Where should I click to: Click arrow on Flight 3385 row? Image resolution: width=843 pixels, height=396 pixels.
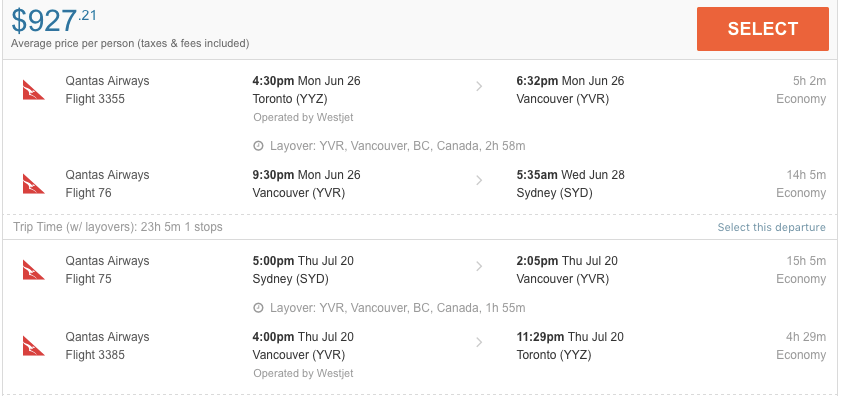pyautogui.click(x=479, y=343)
